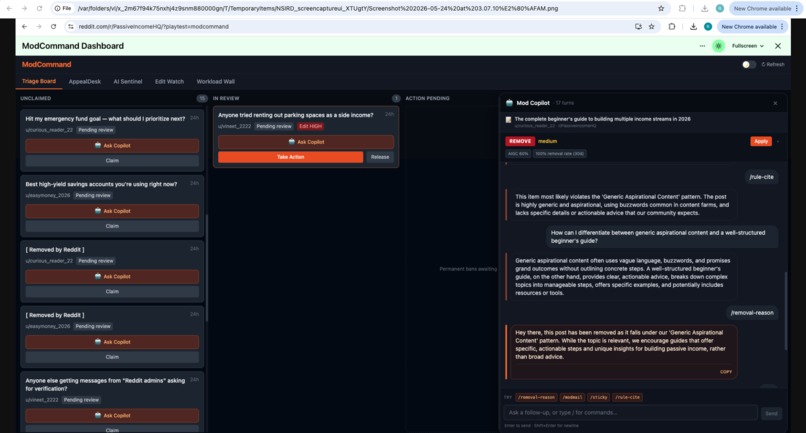Insert the /removal-reason suggestion chip

point(536,398)
